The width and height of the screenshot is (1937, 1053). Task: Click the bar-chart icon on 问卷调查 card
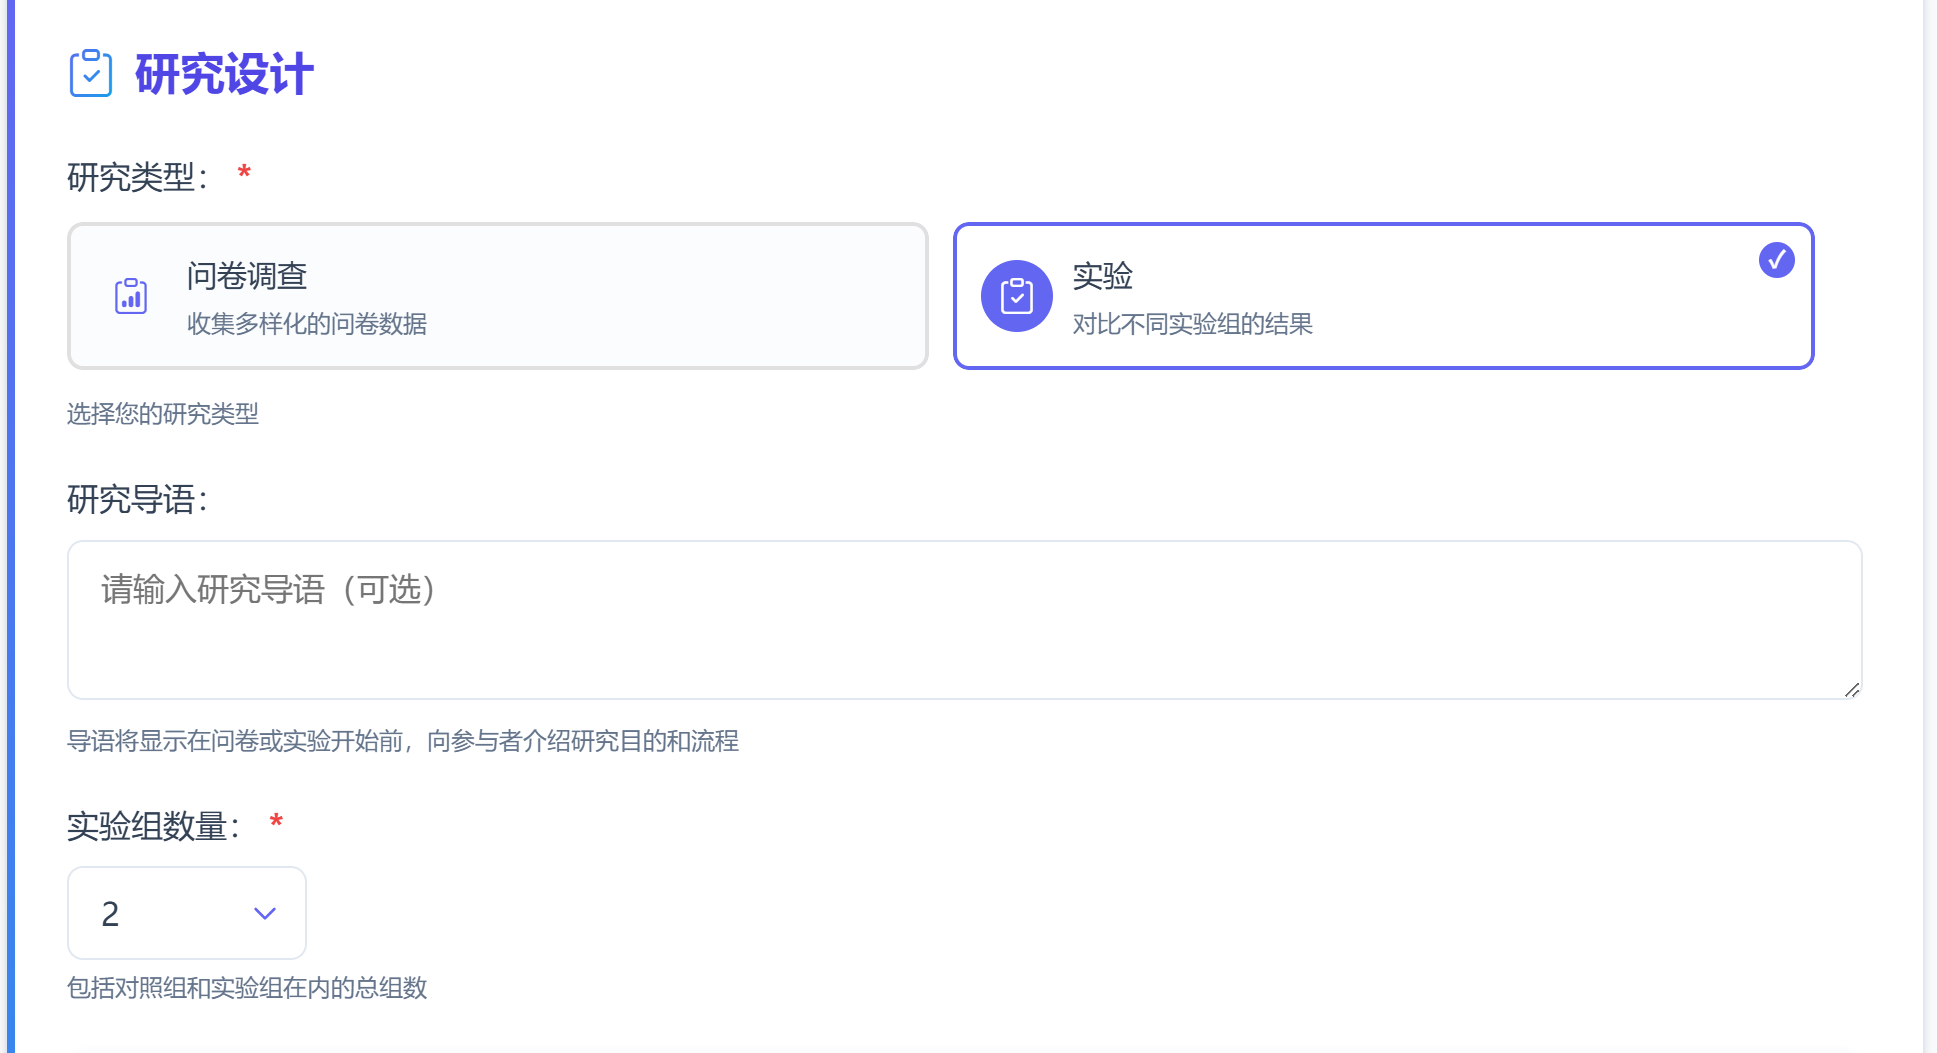pyautogui.click(x=130, y=295)
